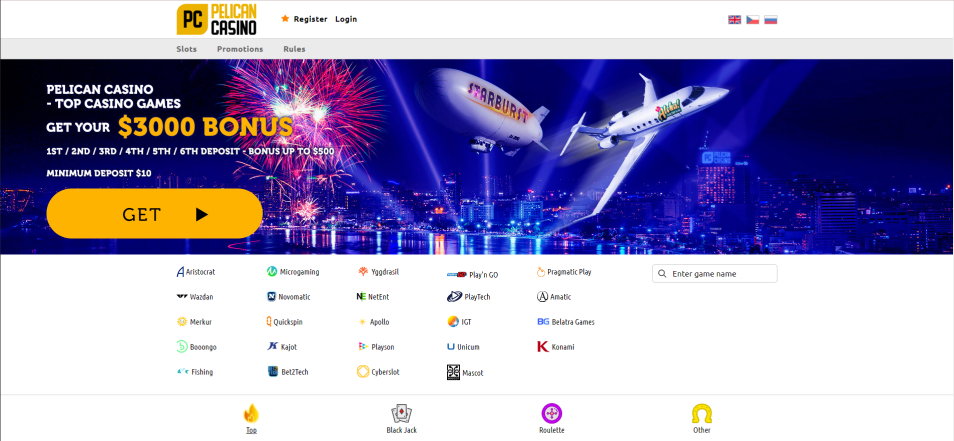Click the Mascot provider icon
Viewport: 954px width, 441px height.
(x=453, y=372)
